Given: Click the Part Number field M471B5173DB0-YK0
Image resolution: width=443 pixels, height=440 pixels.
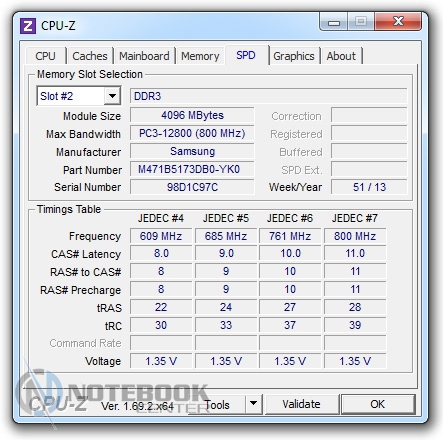Looking at the screenshot, I should tap(192, 169).
